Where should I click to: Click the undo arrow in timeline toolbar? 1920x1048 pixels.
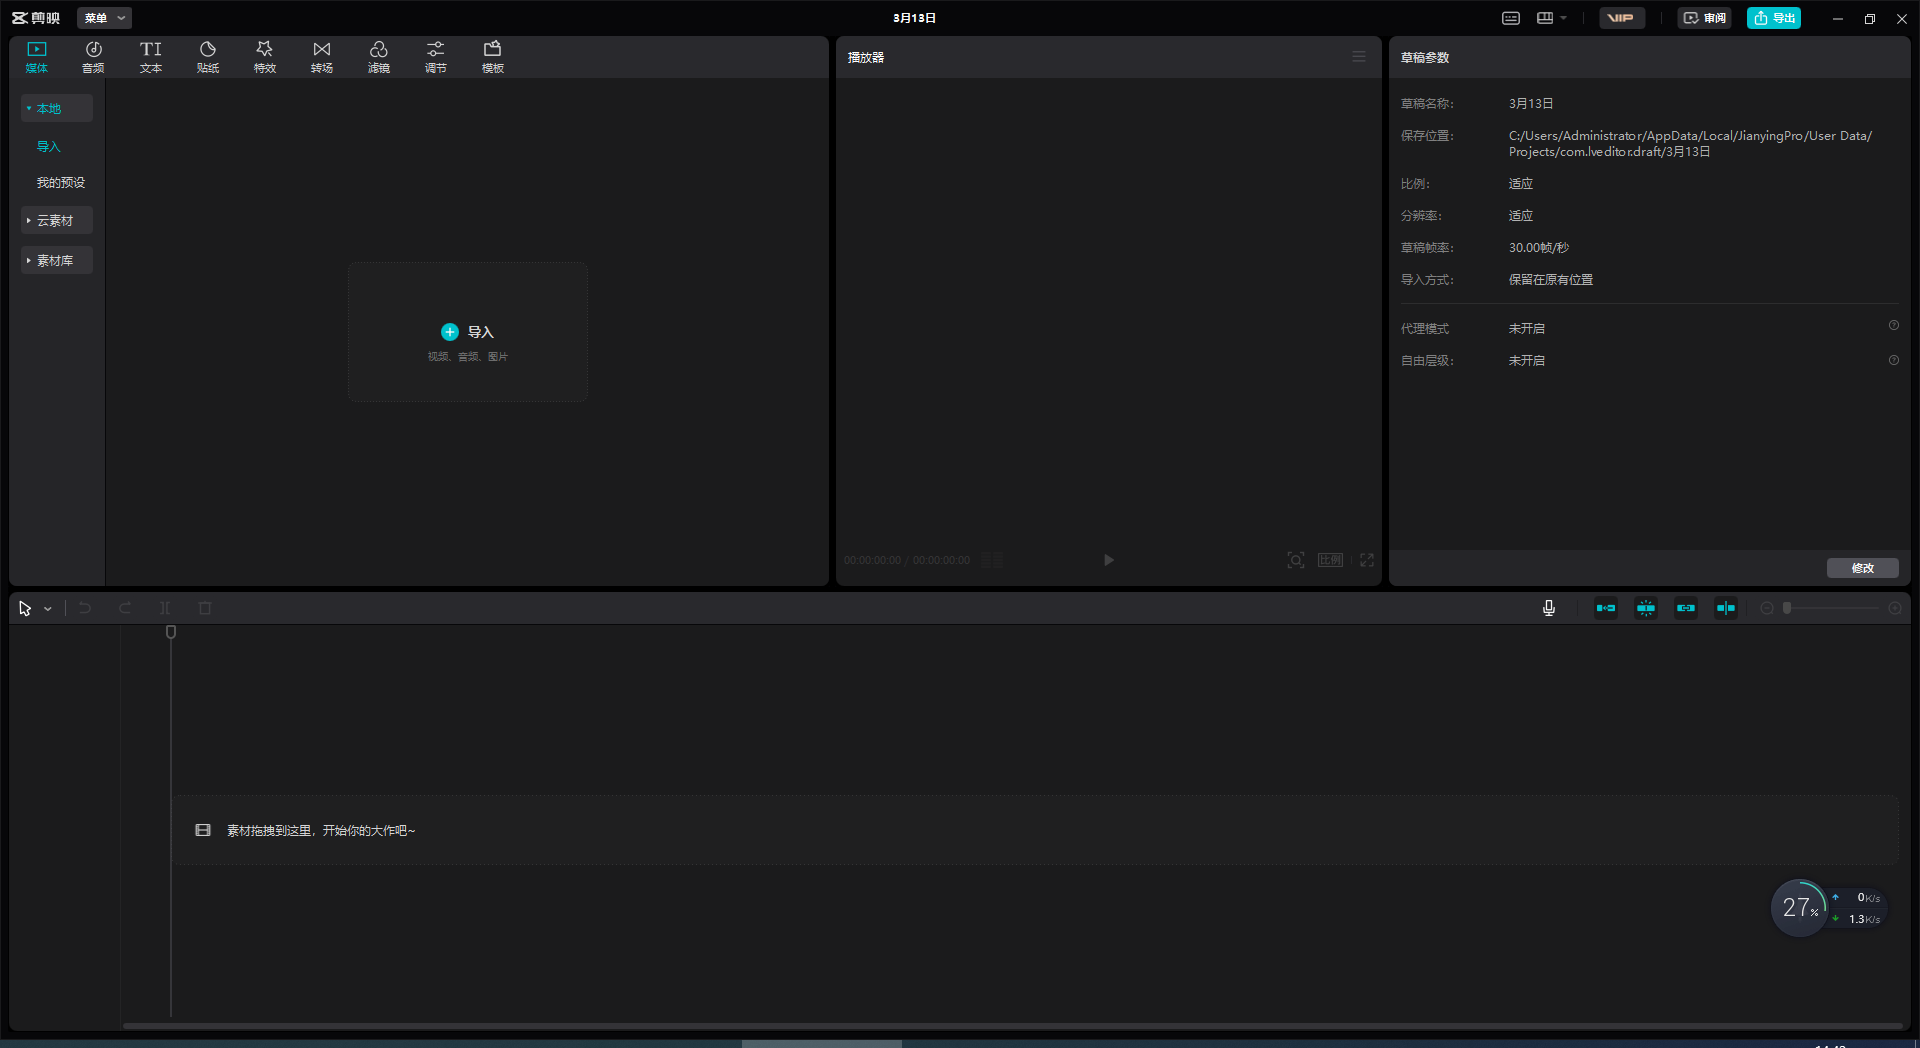(x=85, y=608)
